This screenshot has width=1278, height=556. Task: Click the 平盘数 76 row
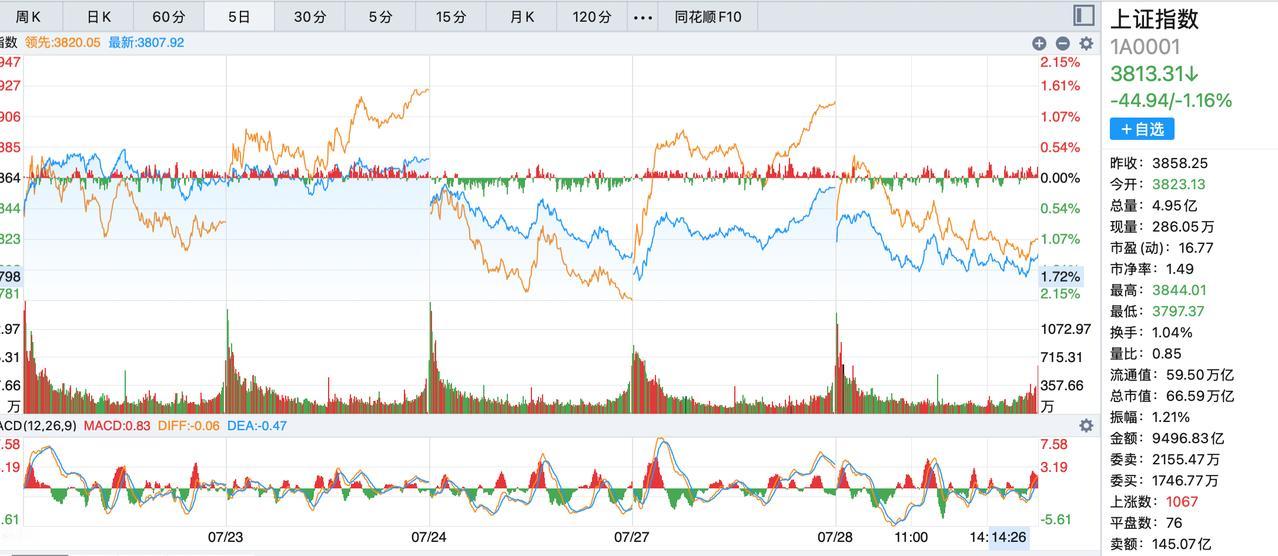click(x=1146, y=522)
